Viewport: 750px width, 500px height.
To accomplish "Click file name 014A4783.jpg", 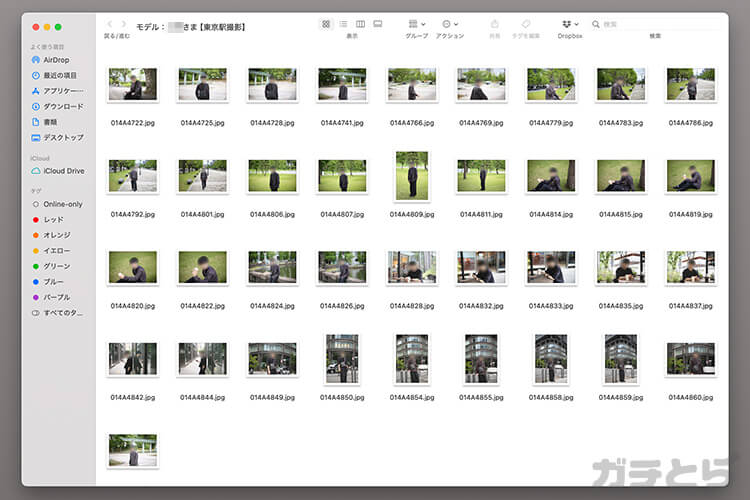I will [x=621, y=123].
